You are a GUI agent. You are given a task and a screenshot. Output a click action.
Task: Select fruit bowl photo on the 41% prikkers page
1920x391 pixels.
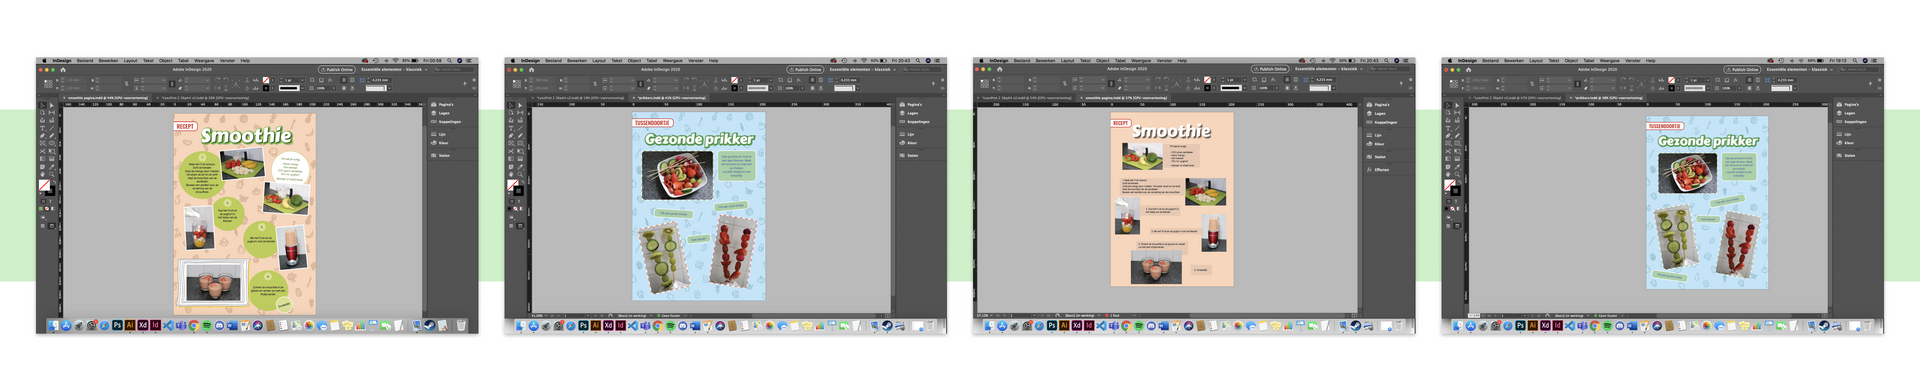(677, 175)
